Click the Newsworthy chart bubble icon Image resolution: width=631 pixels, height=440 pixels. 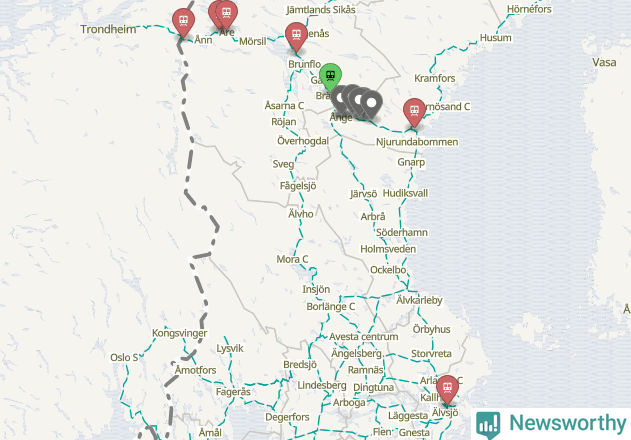(488, 425)
